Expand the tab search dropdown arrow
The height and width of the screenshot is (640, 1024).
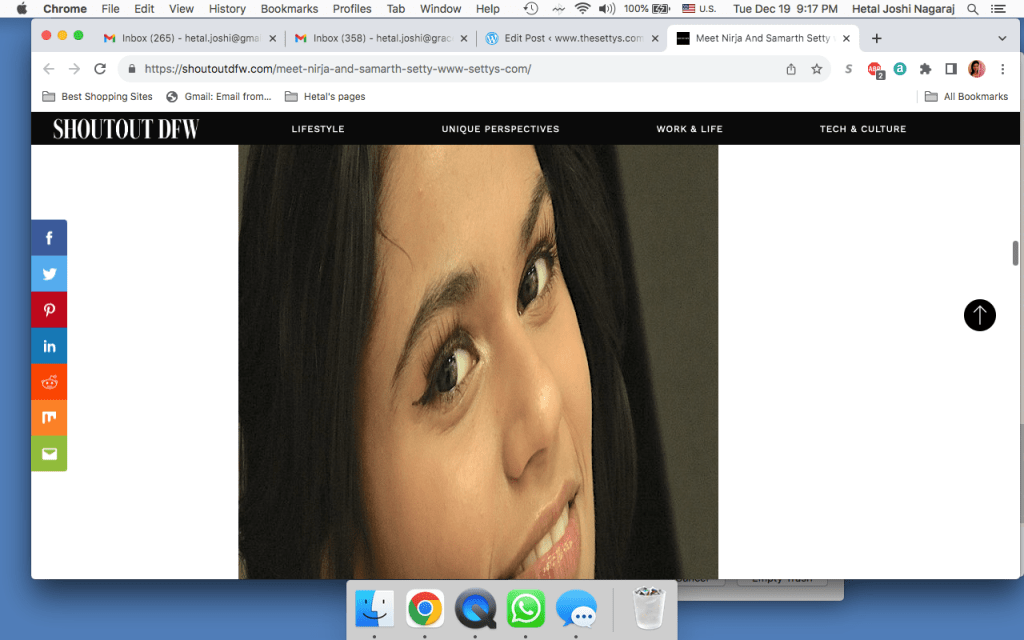[1002, 38]
